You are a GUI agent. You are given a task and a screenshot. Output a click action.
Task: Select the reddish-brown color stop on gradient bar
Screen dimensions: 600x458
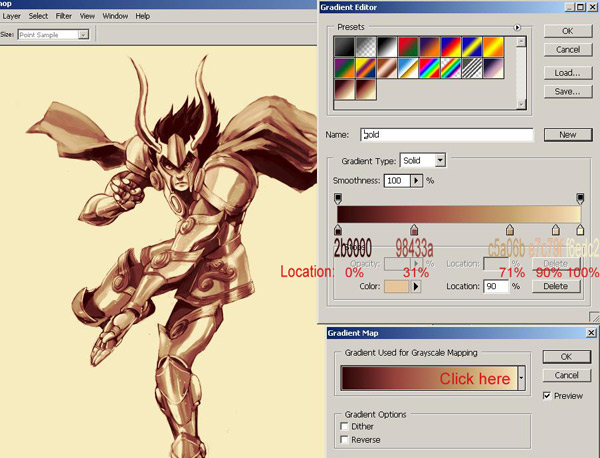point(414,230)
